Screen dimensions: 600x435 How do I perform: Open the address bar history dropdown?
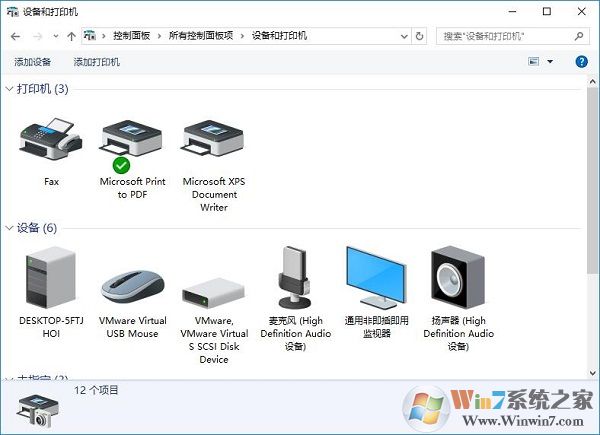pyautogui.click(x=404, y=37)
